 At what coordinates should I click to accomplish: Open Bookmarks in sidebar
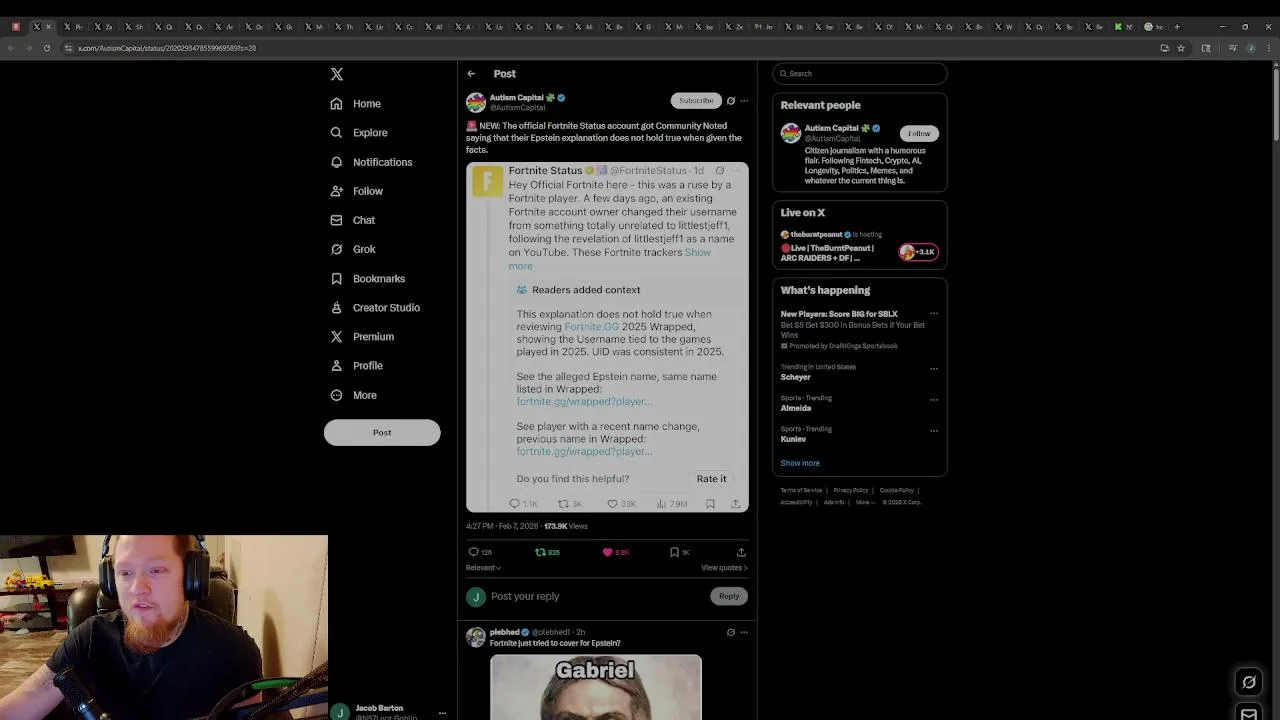368,279
